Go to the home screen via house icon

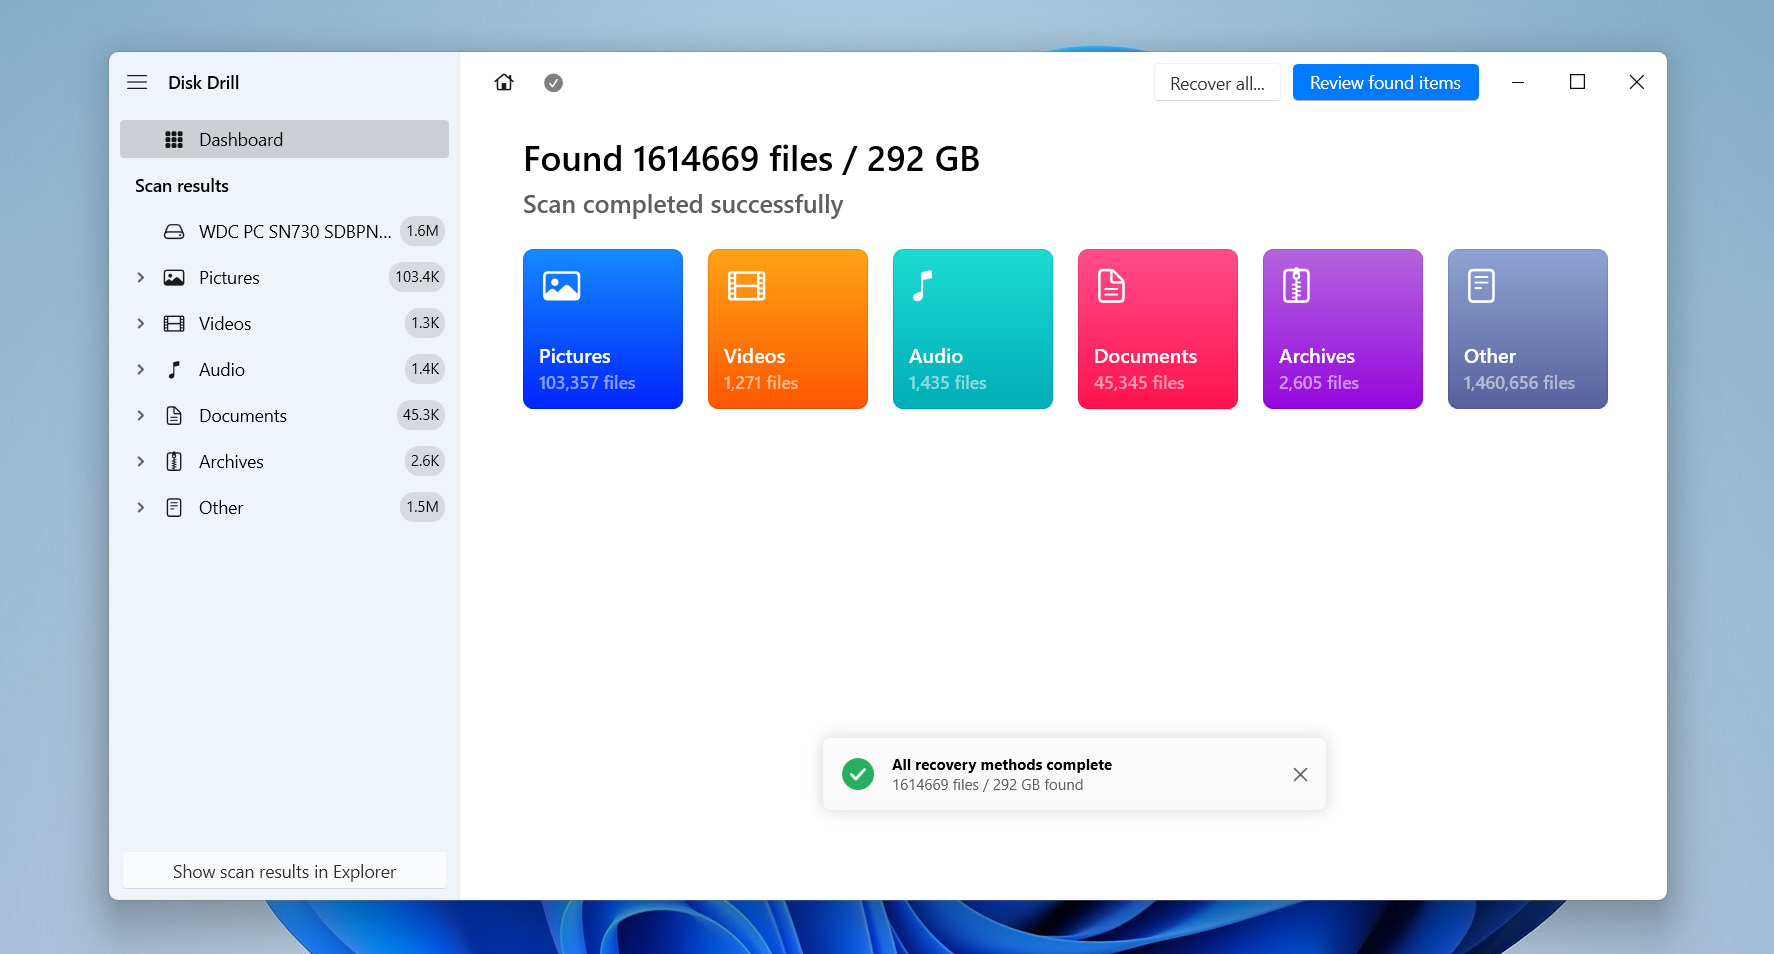pyautogui.click(x=504, y=82)
